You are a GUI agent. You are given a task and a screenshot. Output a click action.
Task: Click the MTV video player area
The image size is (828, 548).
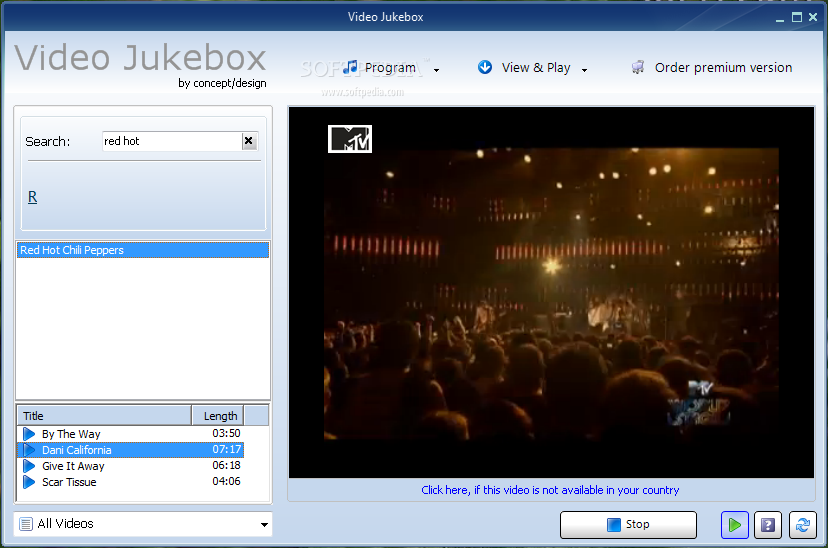551,292
